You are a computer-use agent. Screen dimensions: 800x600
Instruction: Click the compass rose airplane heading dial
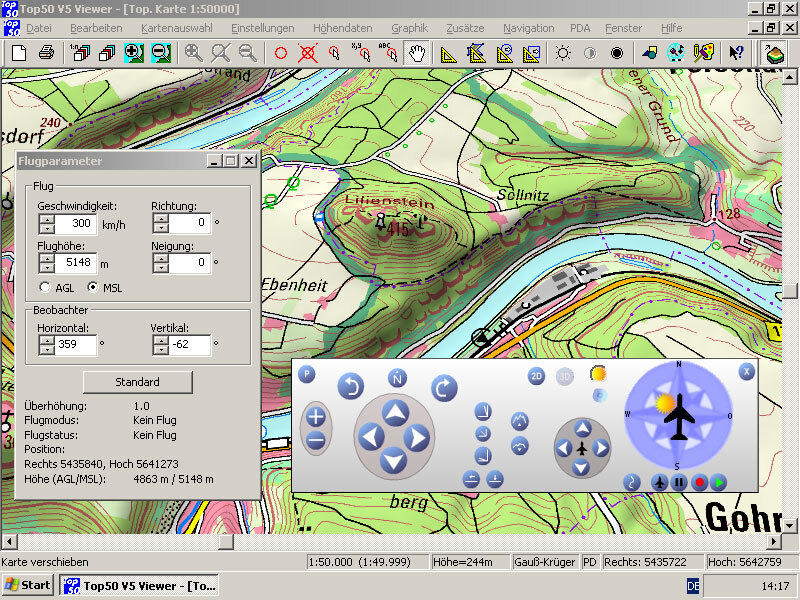click(679, 415)
